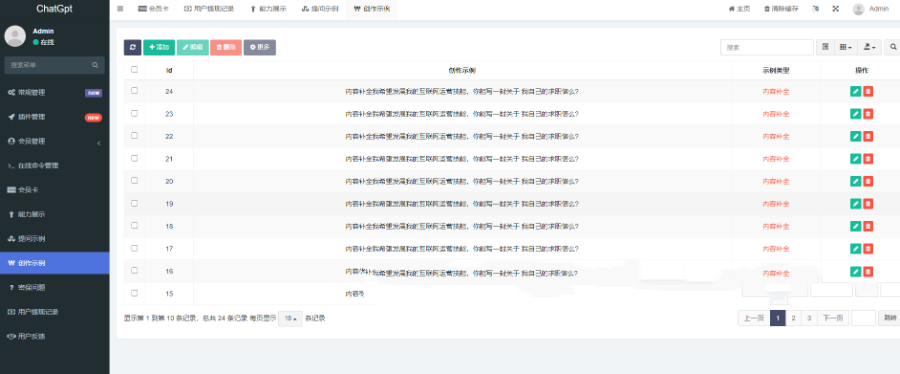
Task: Check the checkbox for row Id 21
Action: (x=134, y=158)
